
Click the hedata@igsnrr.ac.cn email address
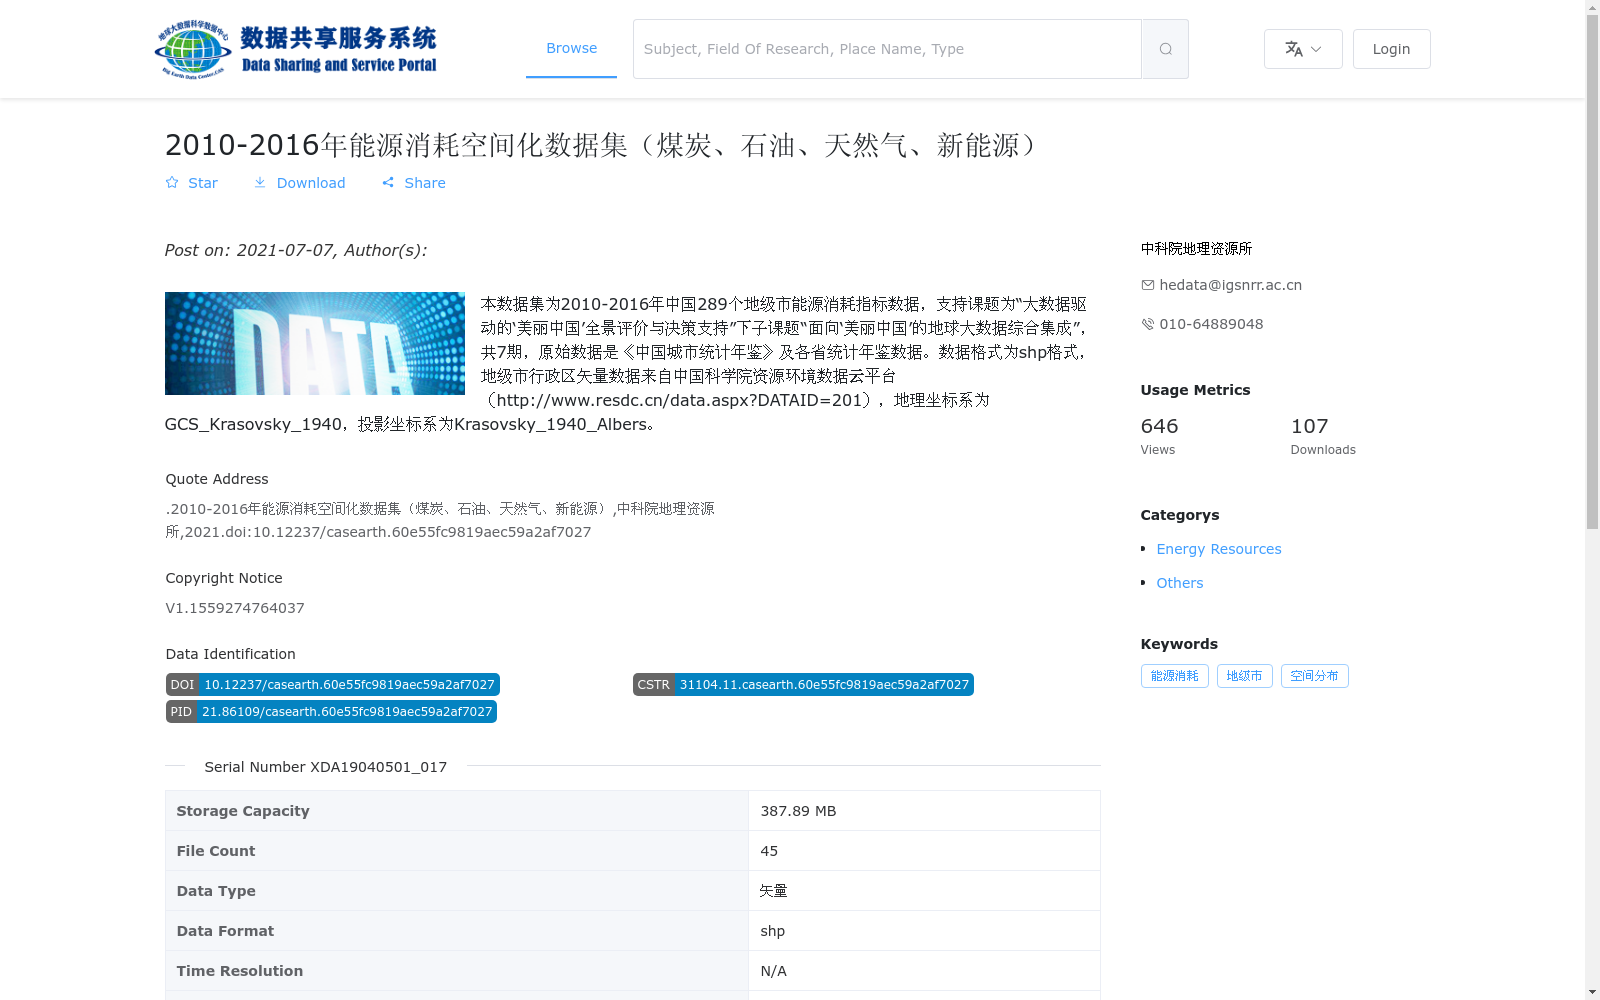(1230, 285)
